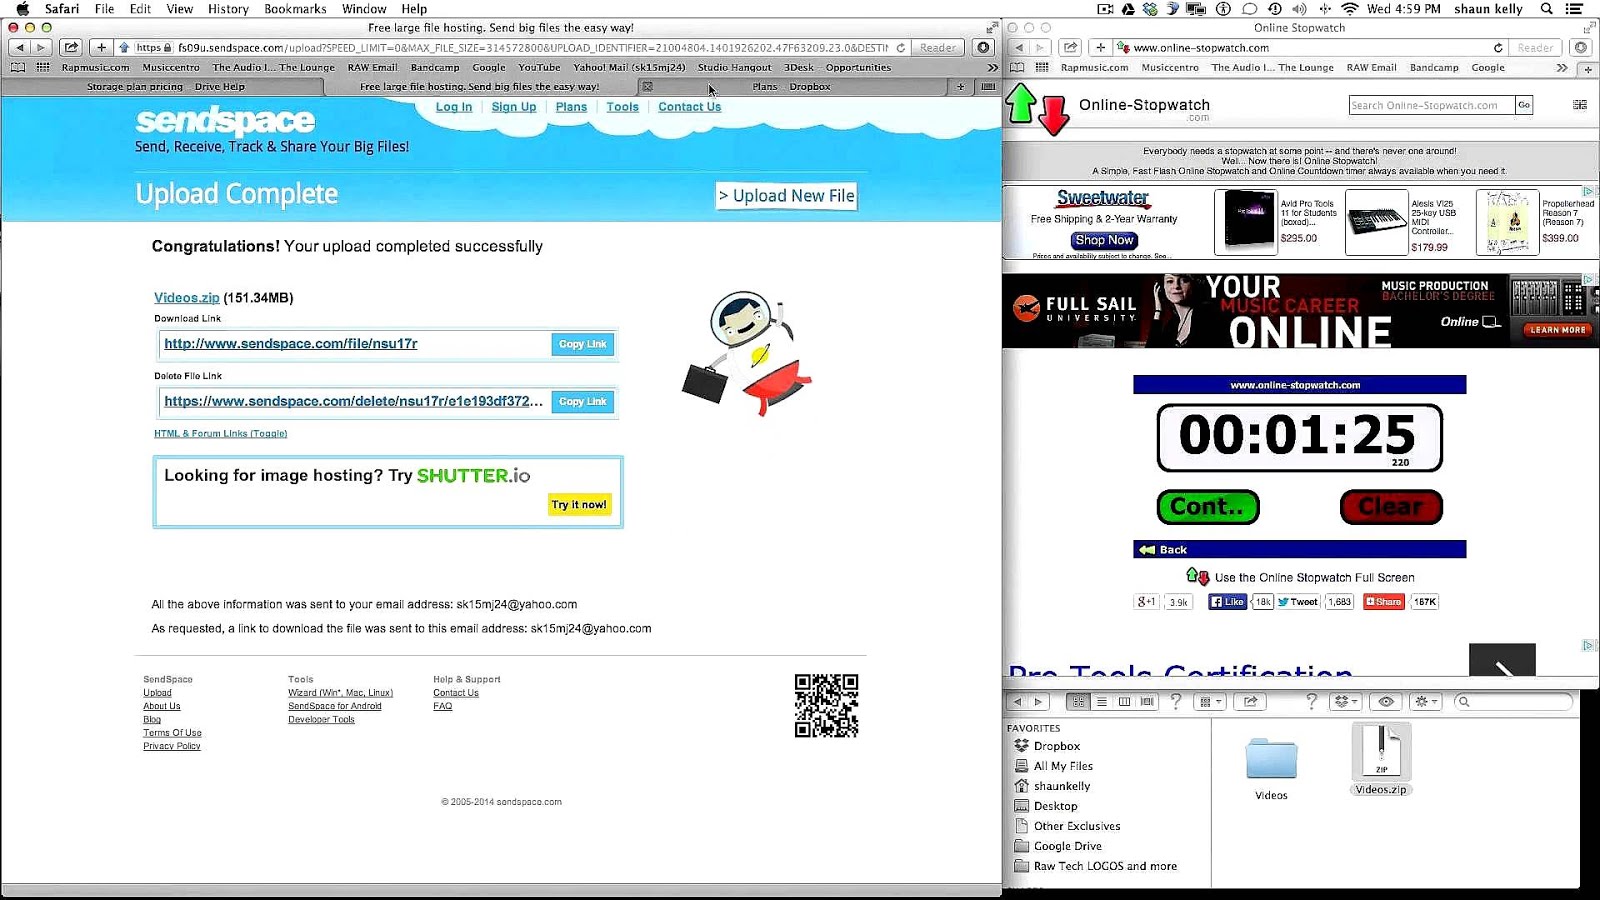Show all tabs icon in sendspace window
Viewport: 1600px width, 900px height.
click(x=988, y=87)
